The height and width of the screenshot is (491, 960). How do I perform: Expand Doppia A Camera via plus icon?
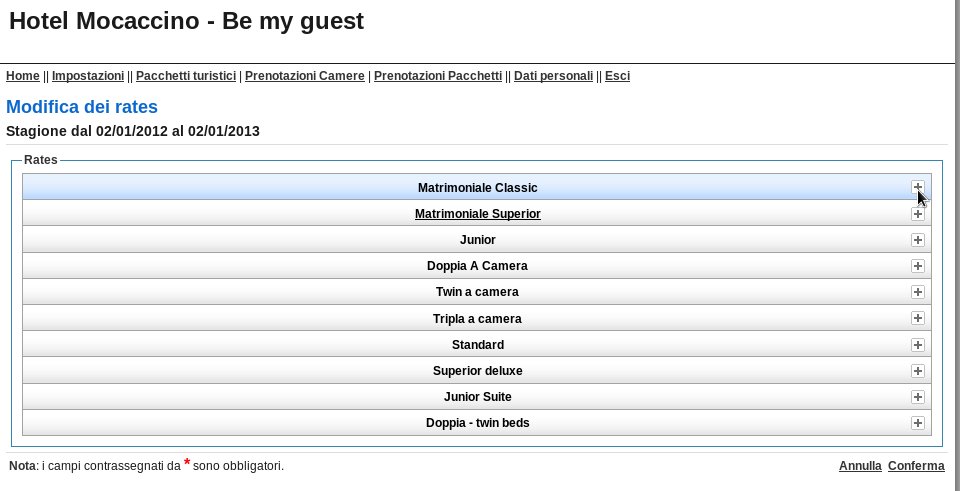[917, 266]
